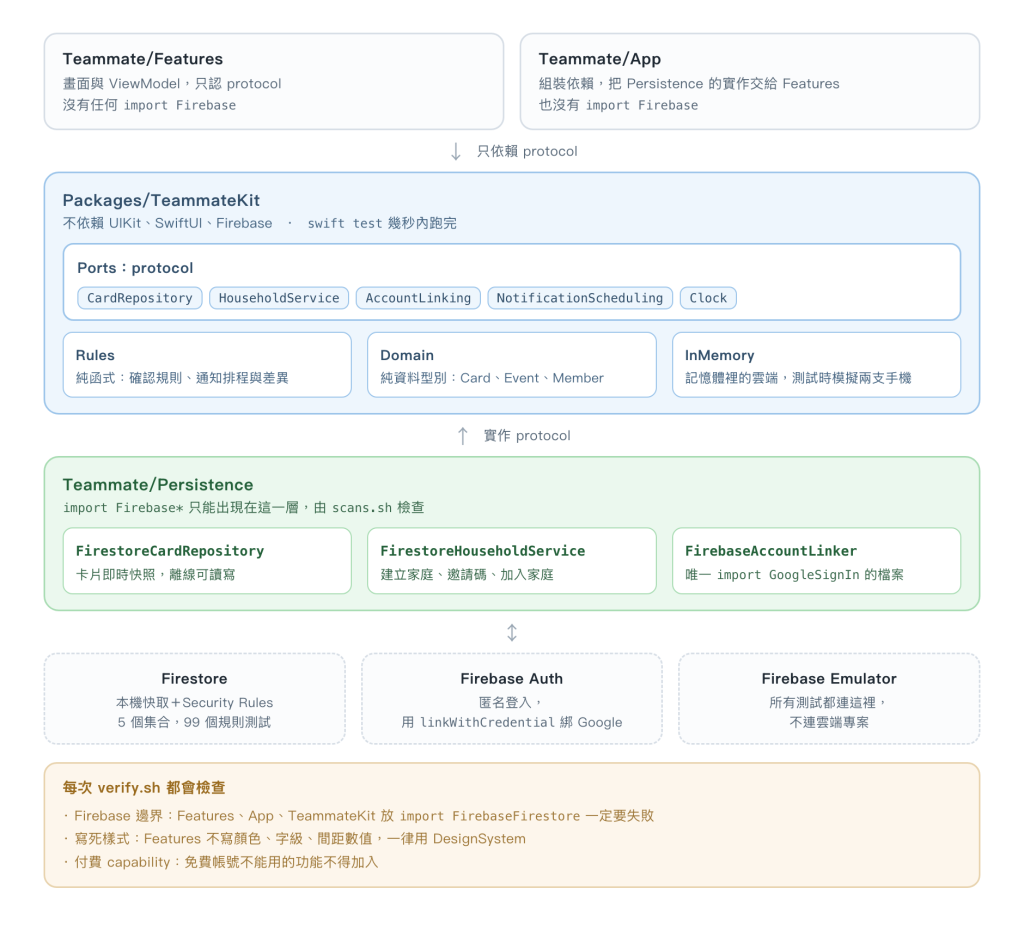Click the "Teammate/Persistence" heading

tap(158, 484)
